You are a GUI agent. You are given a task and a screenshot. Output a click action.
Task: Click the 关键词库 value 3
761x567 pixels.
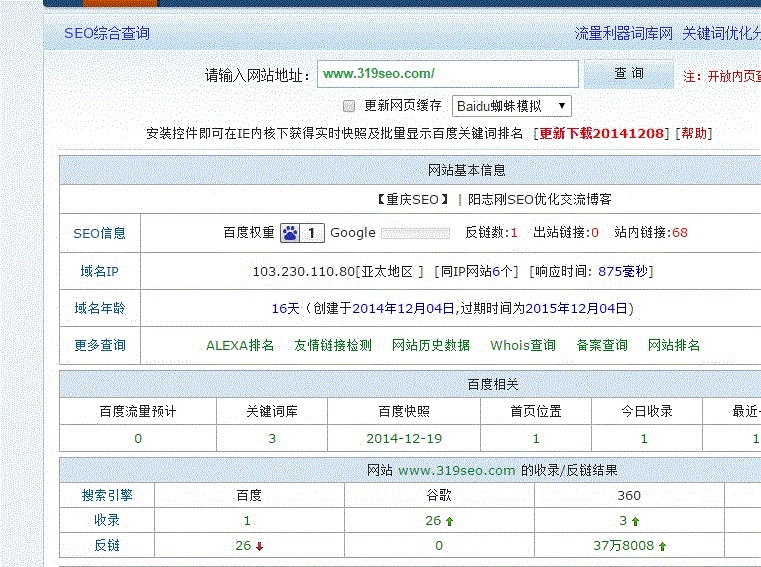tap(272, 439)
